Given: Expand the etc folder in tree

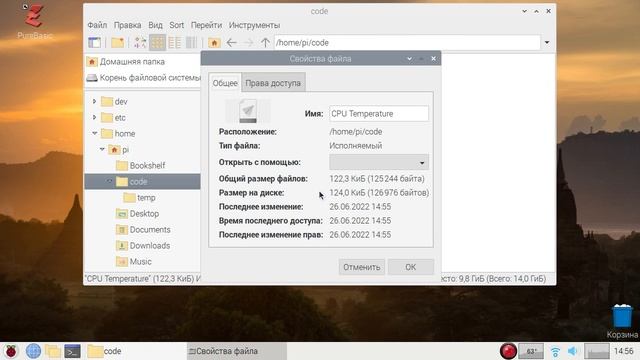Looking at the screenshot, I should click(94, 118).
